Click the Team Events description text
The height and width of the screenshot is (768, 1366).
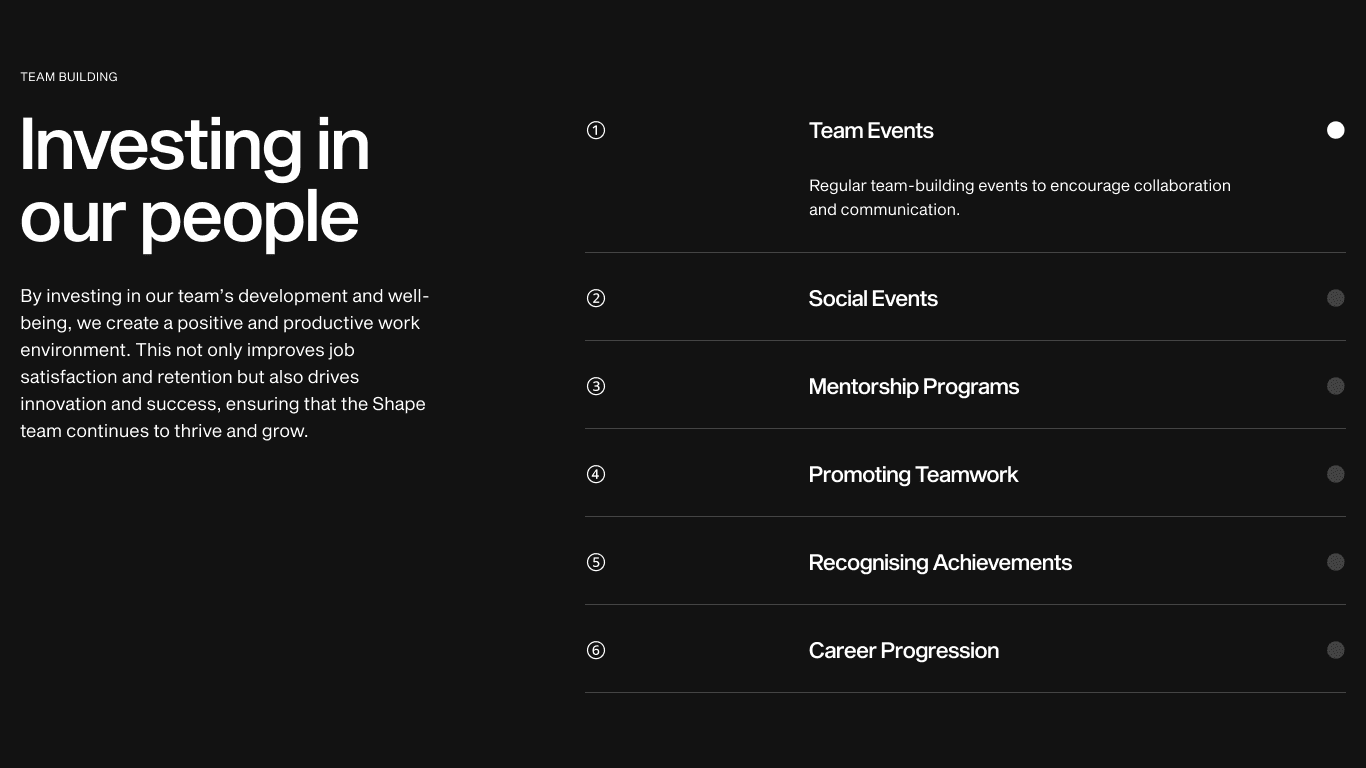click(1020, 197)
